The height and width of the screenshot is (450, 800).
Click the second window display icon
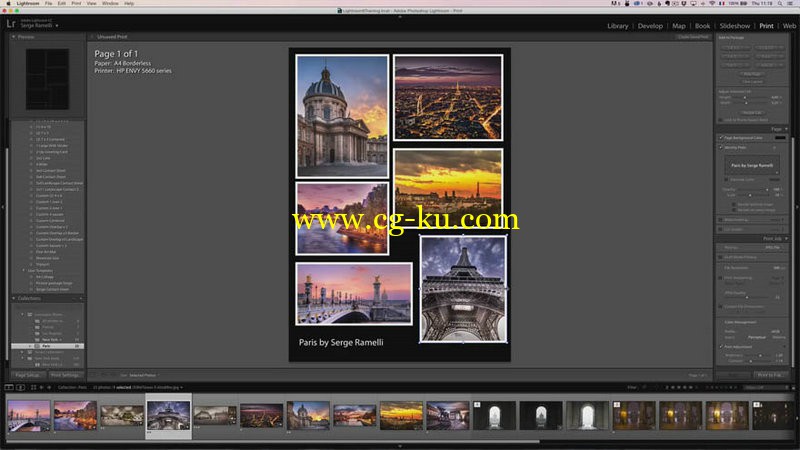pos(20,388)
